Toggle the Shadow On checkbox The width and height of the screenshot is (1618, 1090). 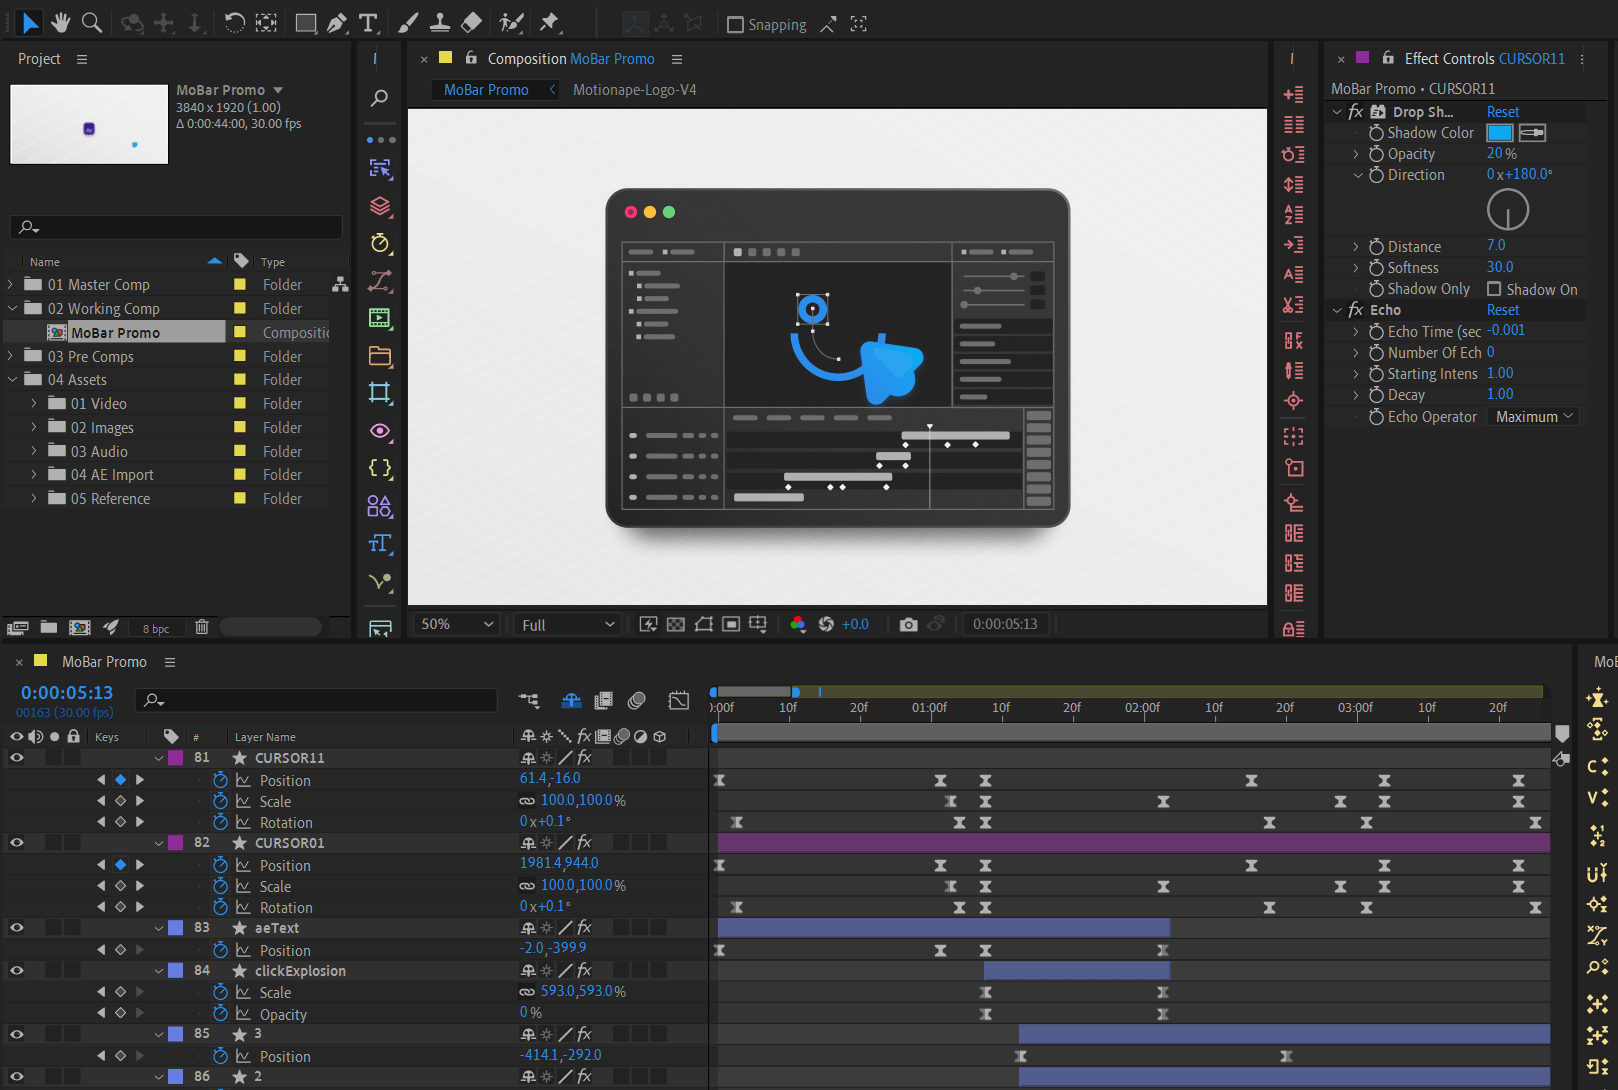pyautogui.click(x=1494, y=289)
